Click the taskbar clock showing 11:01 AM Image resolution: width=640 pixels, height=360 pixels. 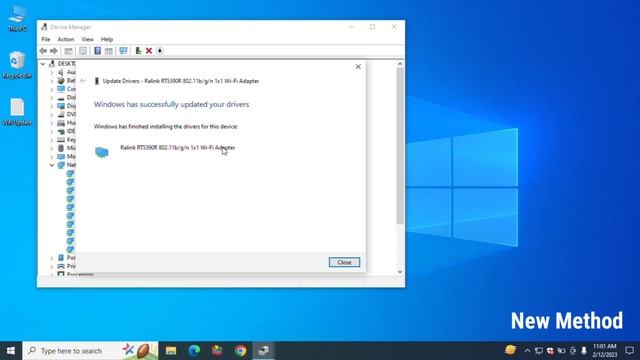click(604, 351)
